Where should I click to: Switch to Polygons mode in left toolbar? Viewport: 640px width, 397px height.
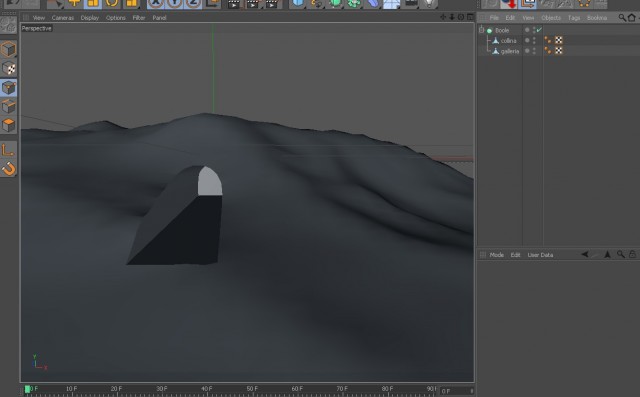click(9, 125)
